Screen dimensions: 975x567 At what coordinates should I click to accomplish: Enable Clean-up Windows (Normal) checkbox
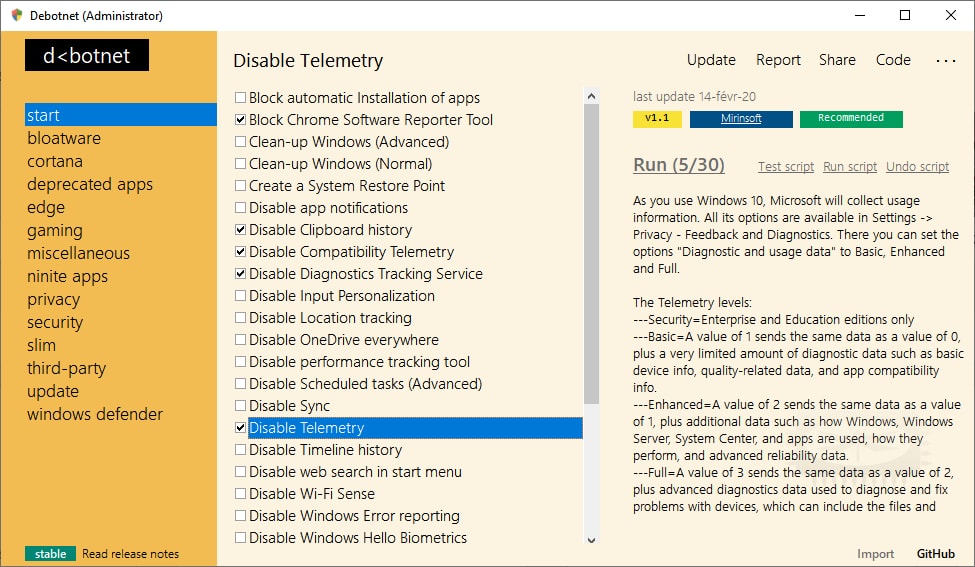240,164
